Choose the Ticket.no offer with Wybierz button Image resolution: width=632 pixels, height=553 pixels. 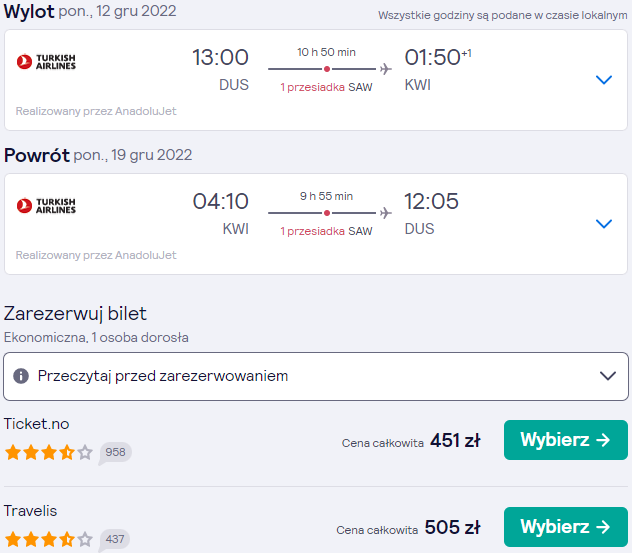click(x=565, y=440)
